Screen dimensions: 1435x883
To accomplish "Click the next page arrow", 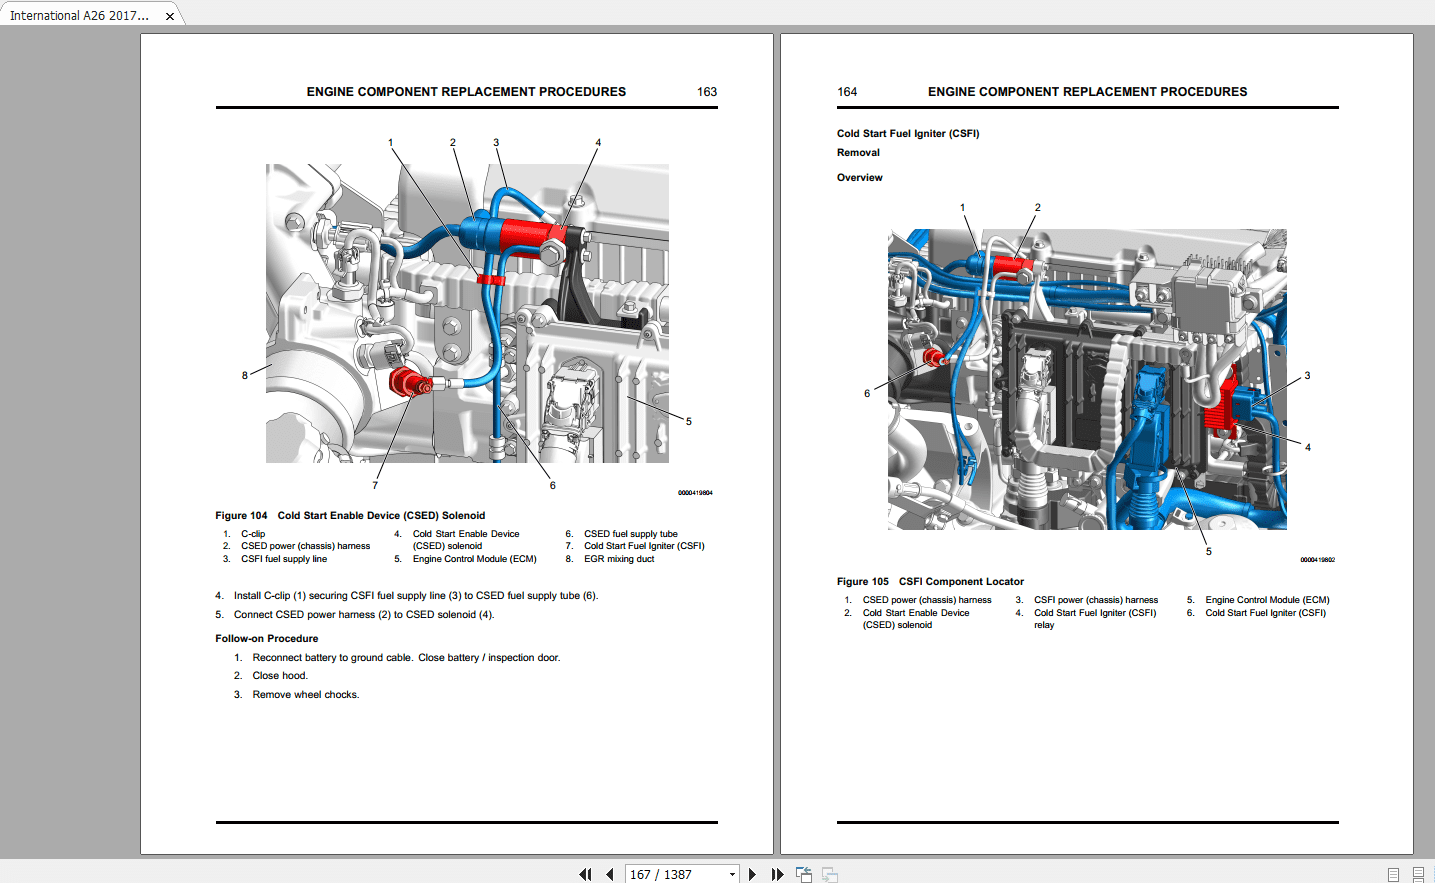I will pos(753,874).
